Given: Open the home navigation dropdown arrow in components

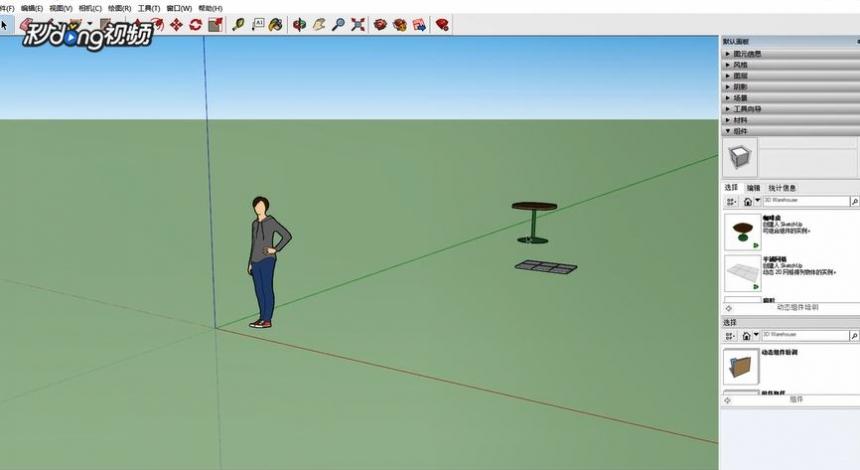Looking at the screenshot, I should point(757,201).
